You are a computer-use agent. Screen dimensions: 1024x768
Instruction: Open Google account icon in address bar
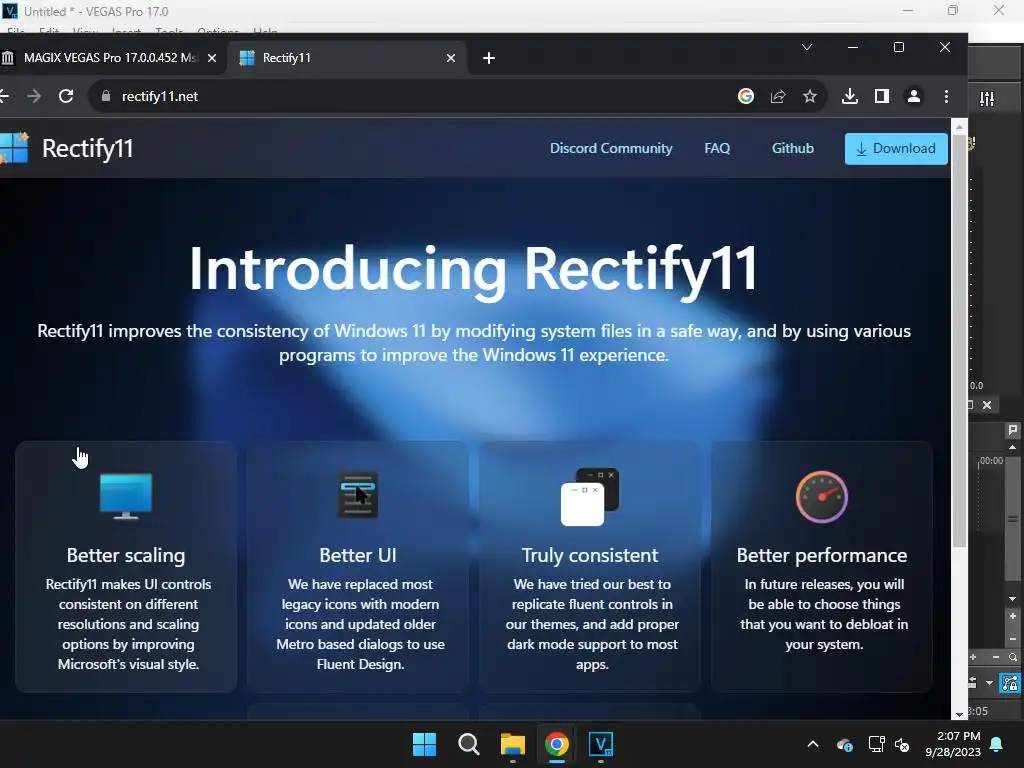coord(746,96)
